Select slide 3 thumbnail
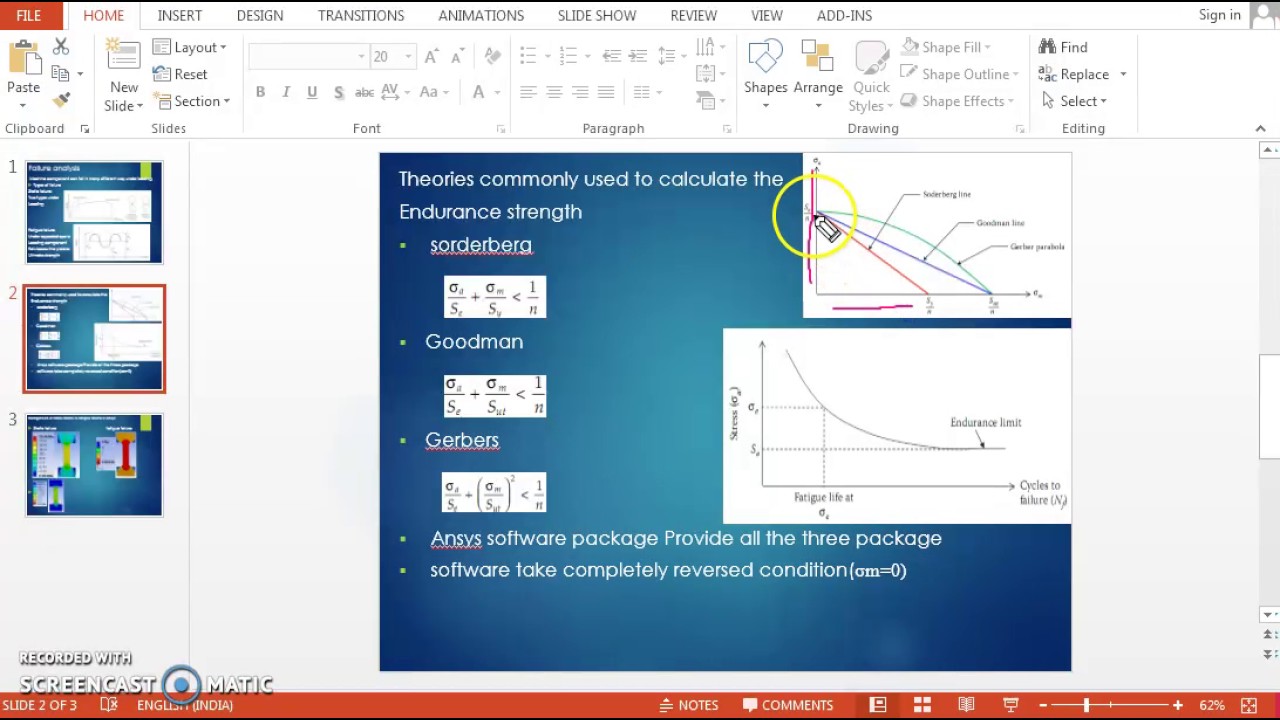Screen dimensions: 1280x720 click(94, 465)
